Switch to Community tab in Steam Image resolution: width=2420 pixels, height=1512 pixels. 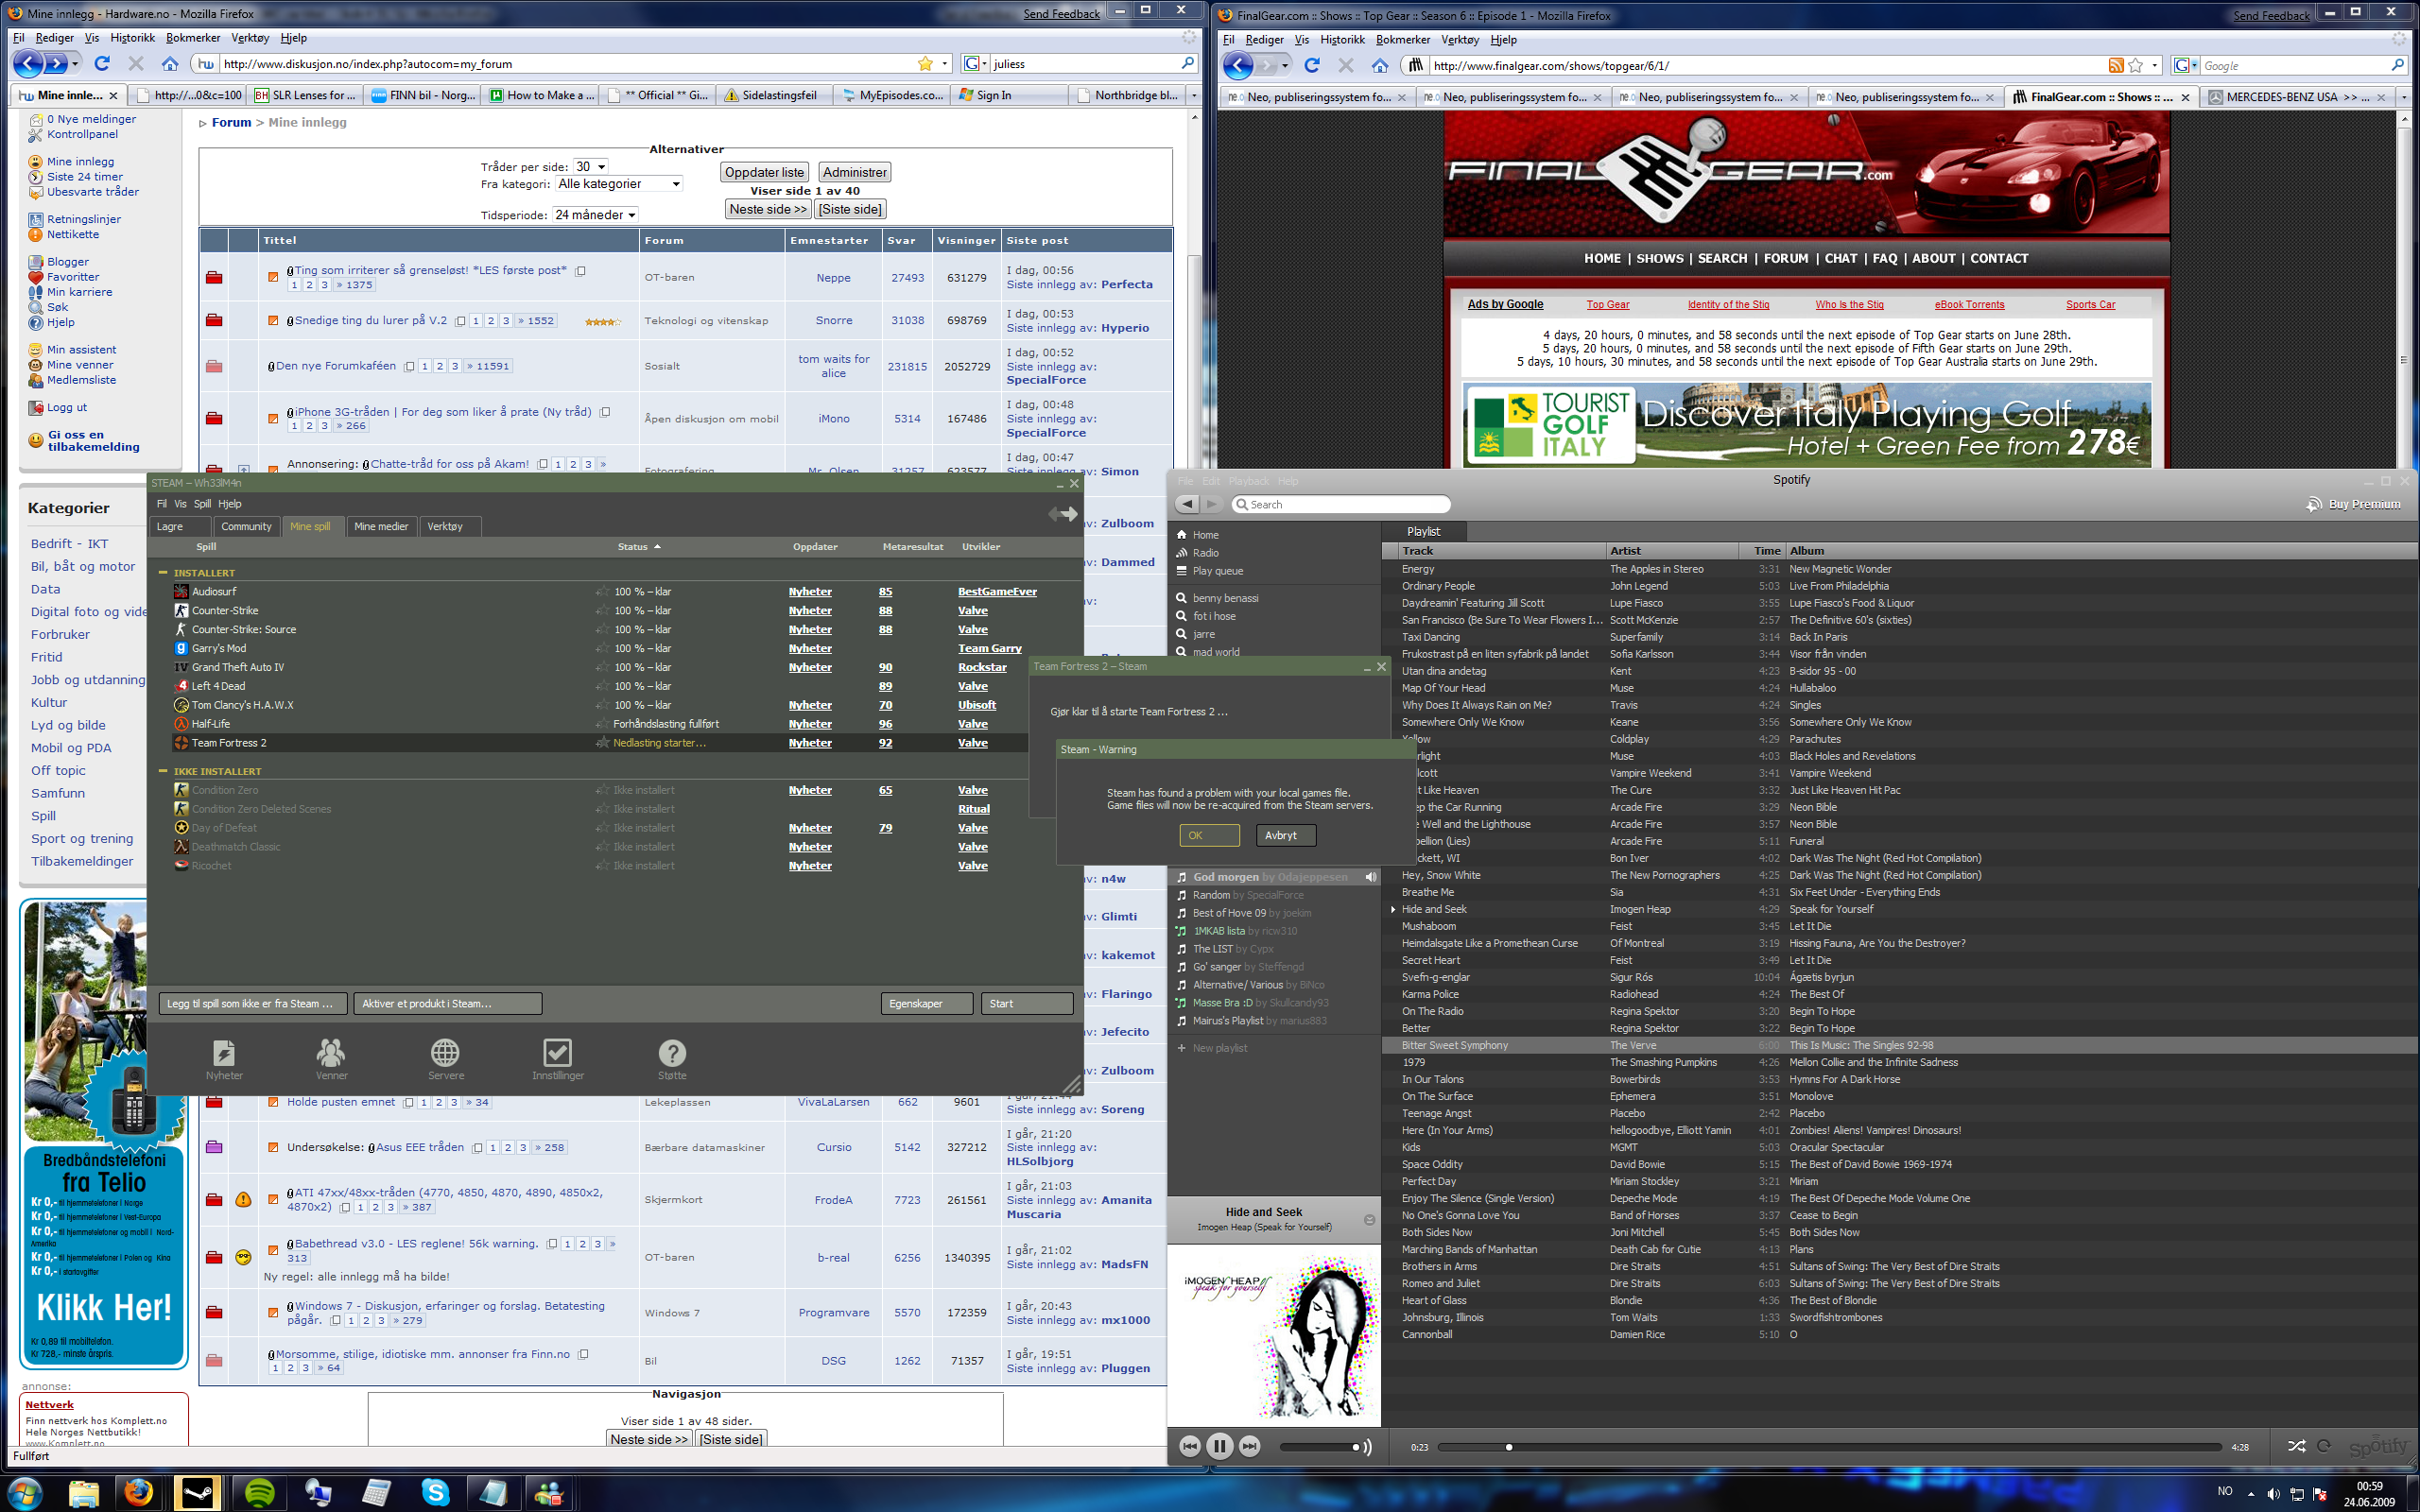coord(246,526)
